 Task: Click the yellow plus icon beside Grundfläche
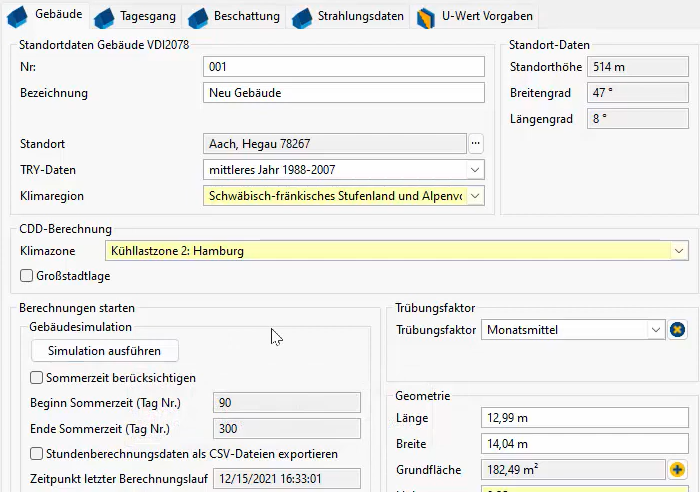click(x=677, y=470)
